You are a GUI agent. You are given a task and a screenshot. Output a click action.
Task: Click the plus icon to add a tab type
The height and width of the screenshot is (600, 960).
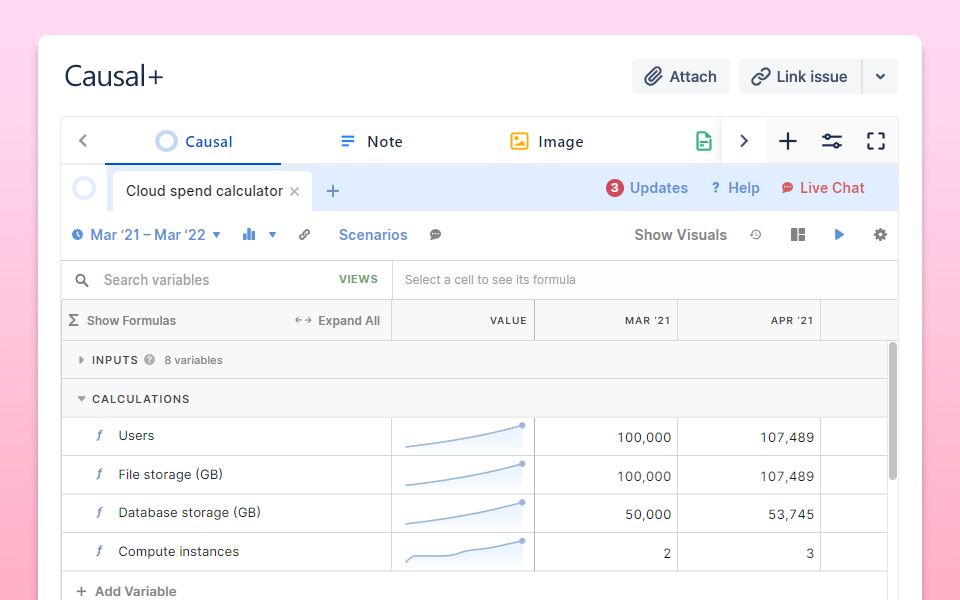[x=788, y=141]
